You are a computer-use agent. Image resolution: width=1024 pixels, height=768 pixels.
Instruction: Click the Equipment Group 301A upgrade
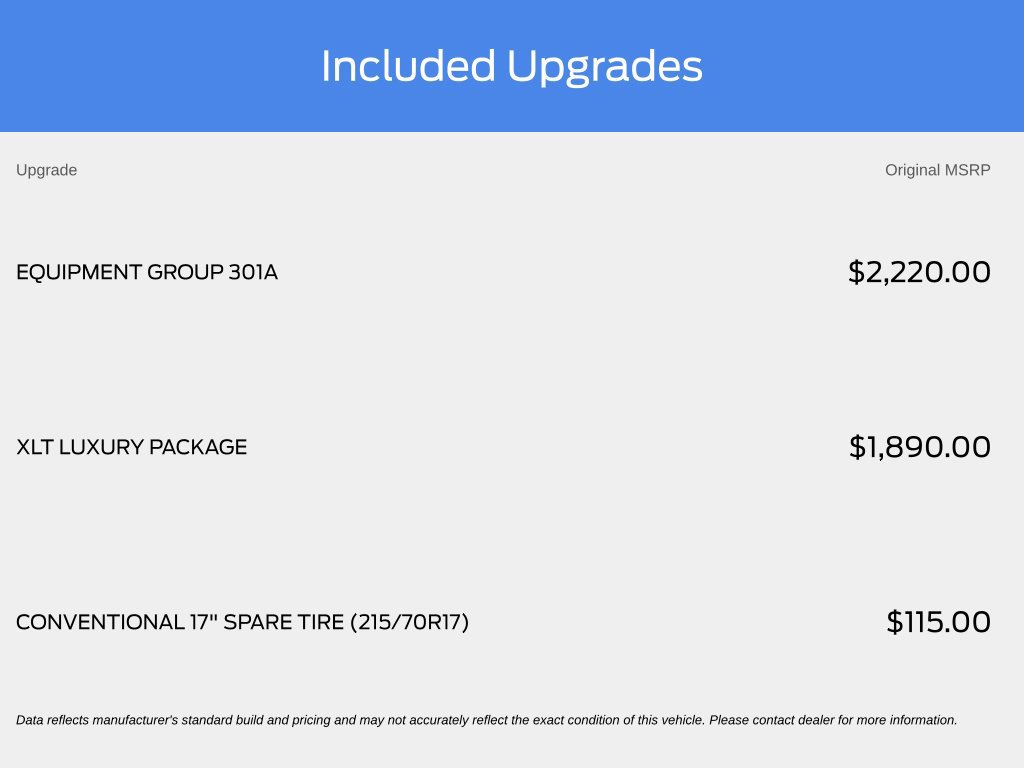(x=147, y=272)
